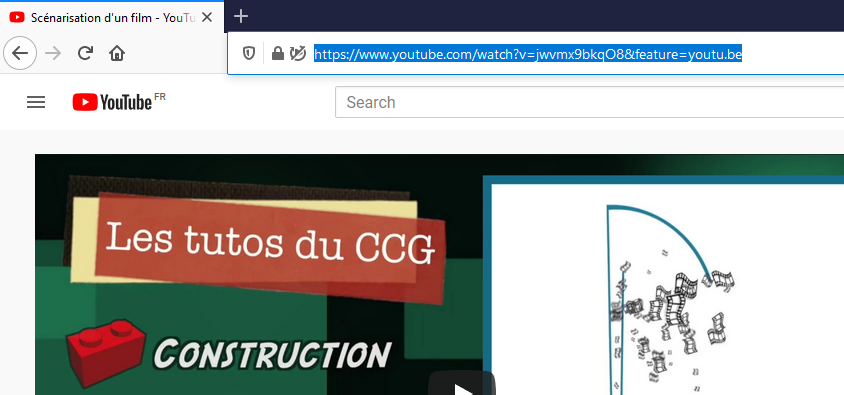Viewport: 844px width, 395px height.
Task: Open the tracking protection shield panel
Action: click(x=248, y=53)
